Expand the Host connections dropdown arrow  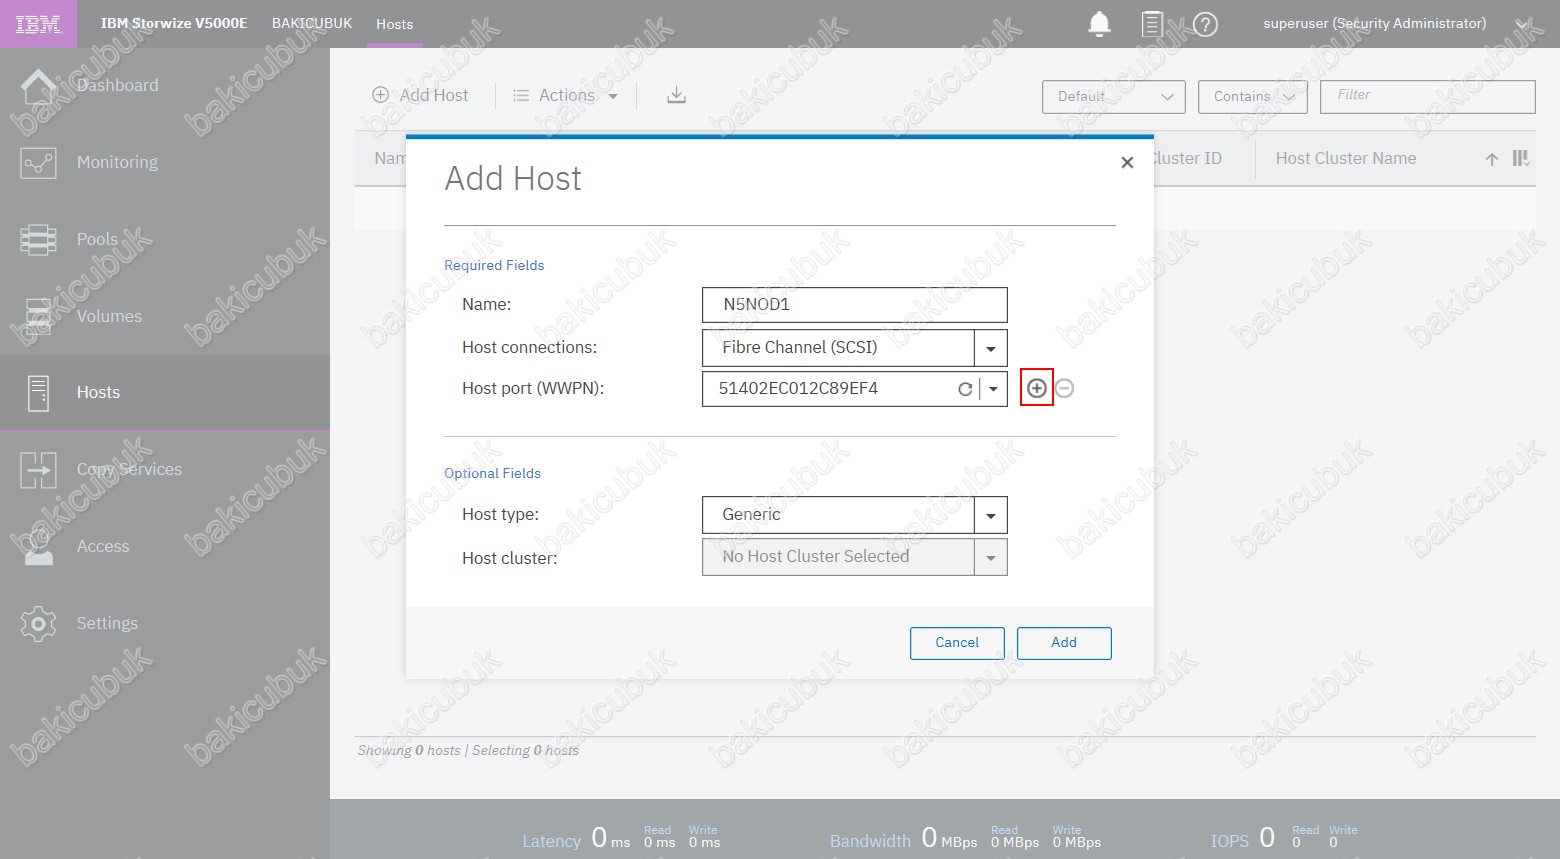[991, 348]
